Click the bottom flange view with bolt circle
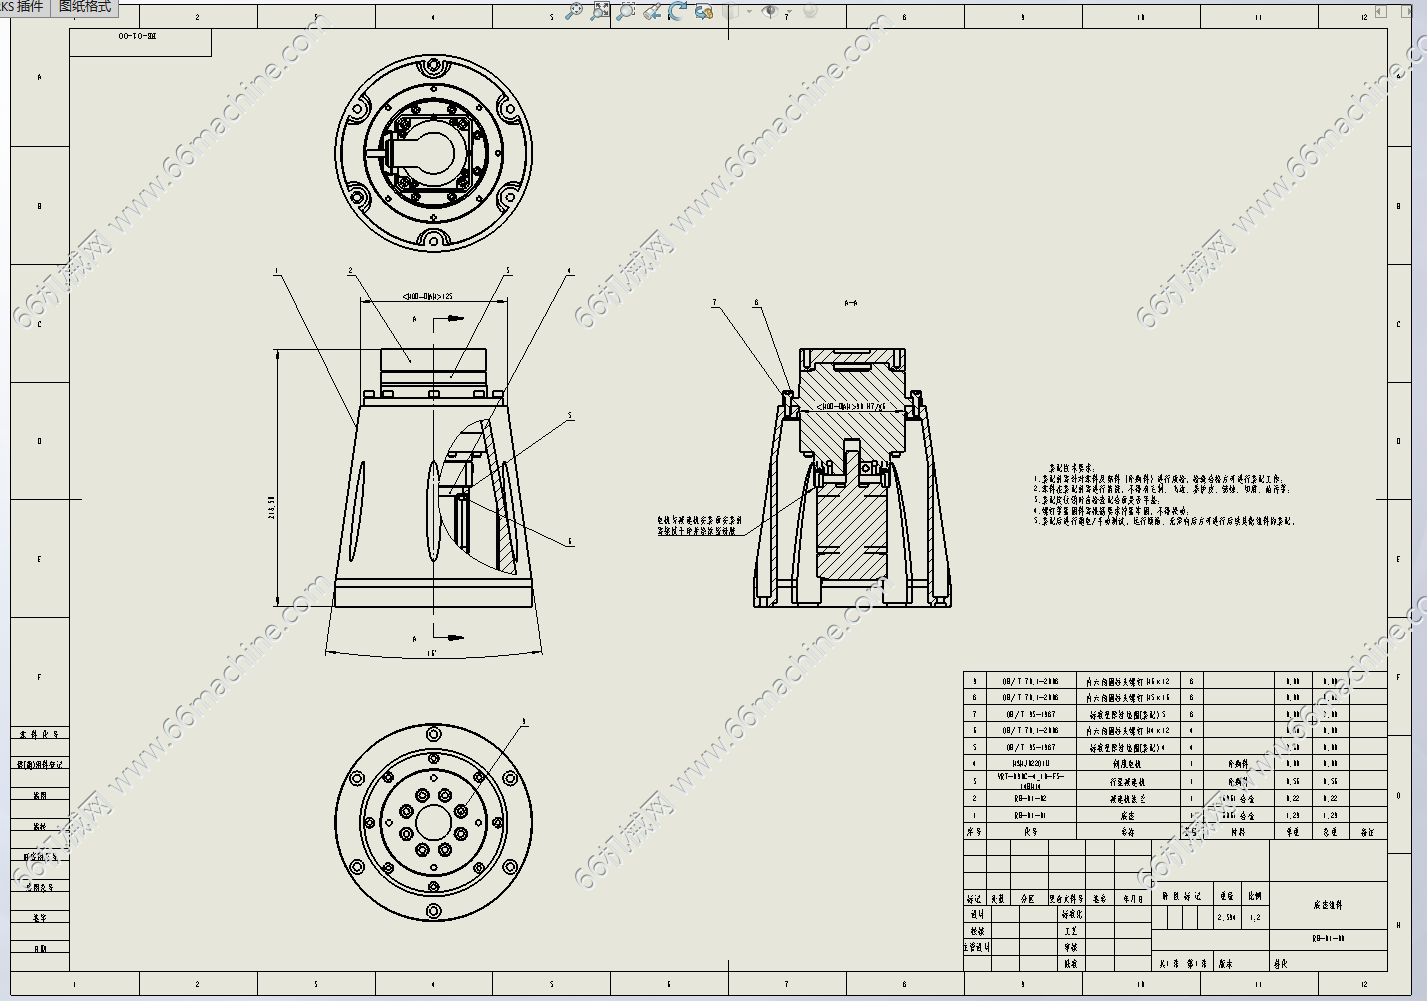The width and height of the screenshot is (1427, 1001). pos(433,823)
